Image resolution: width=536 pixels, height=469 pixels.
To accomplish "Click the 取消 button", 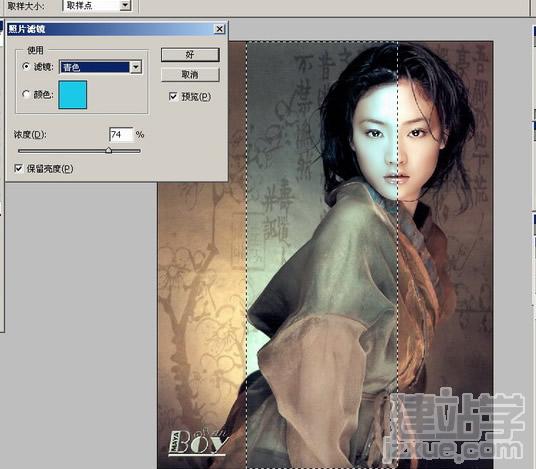I will click(190, 75).
